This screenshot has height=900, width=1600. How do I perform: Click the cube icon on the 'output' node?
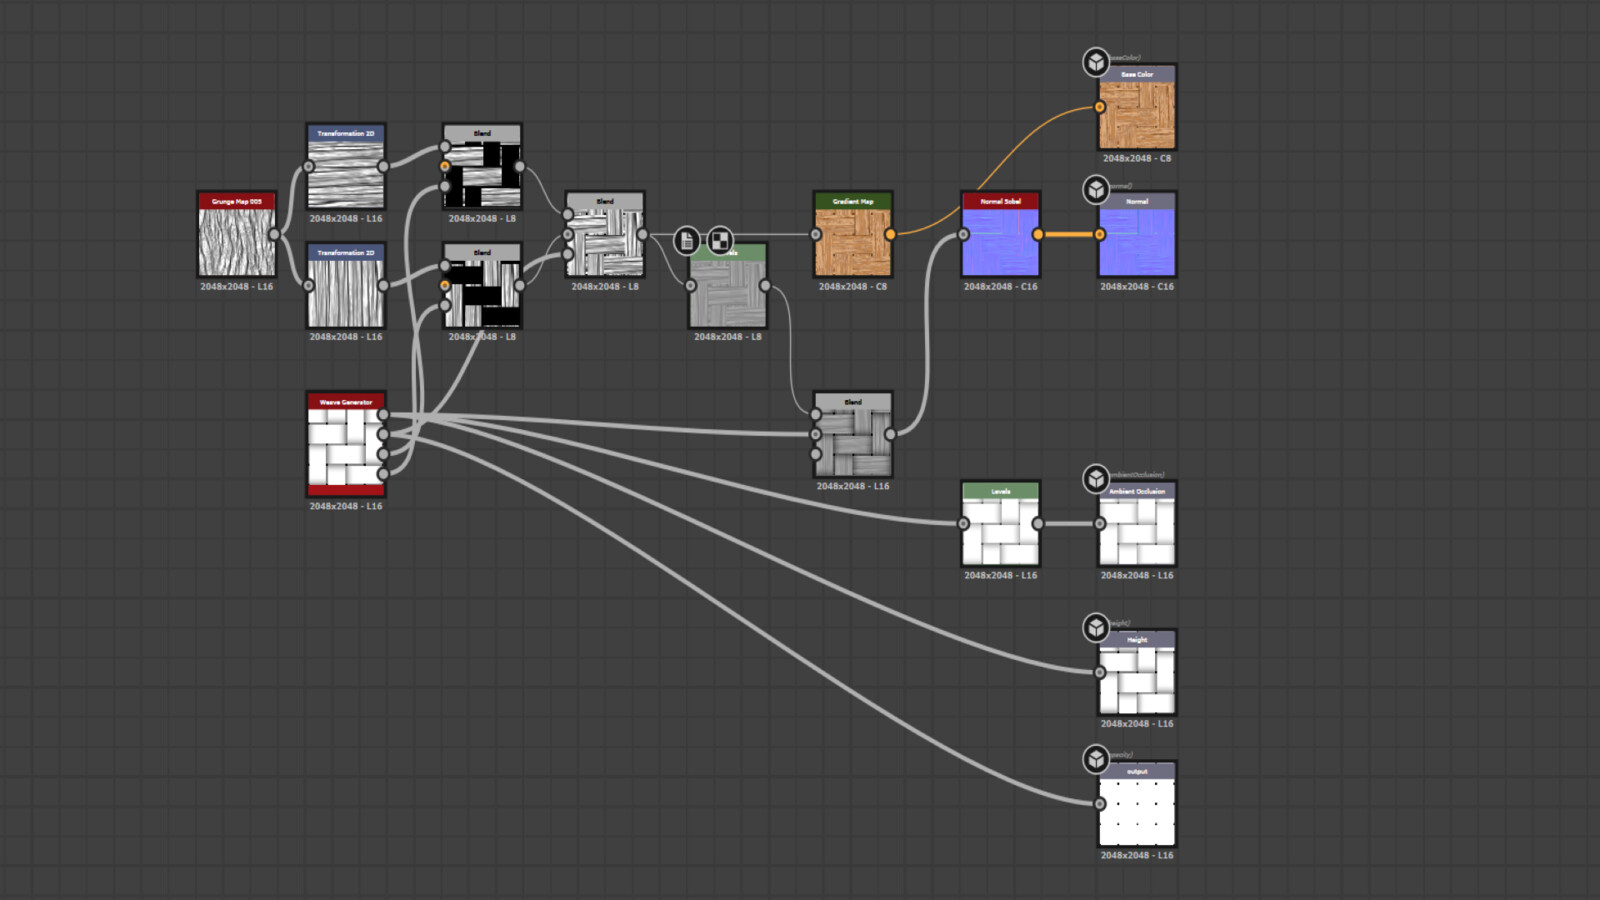pos(1096,759)
